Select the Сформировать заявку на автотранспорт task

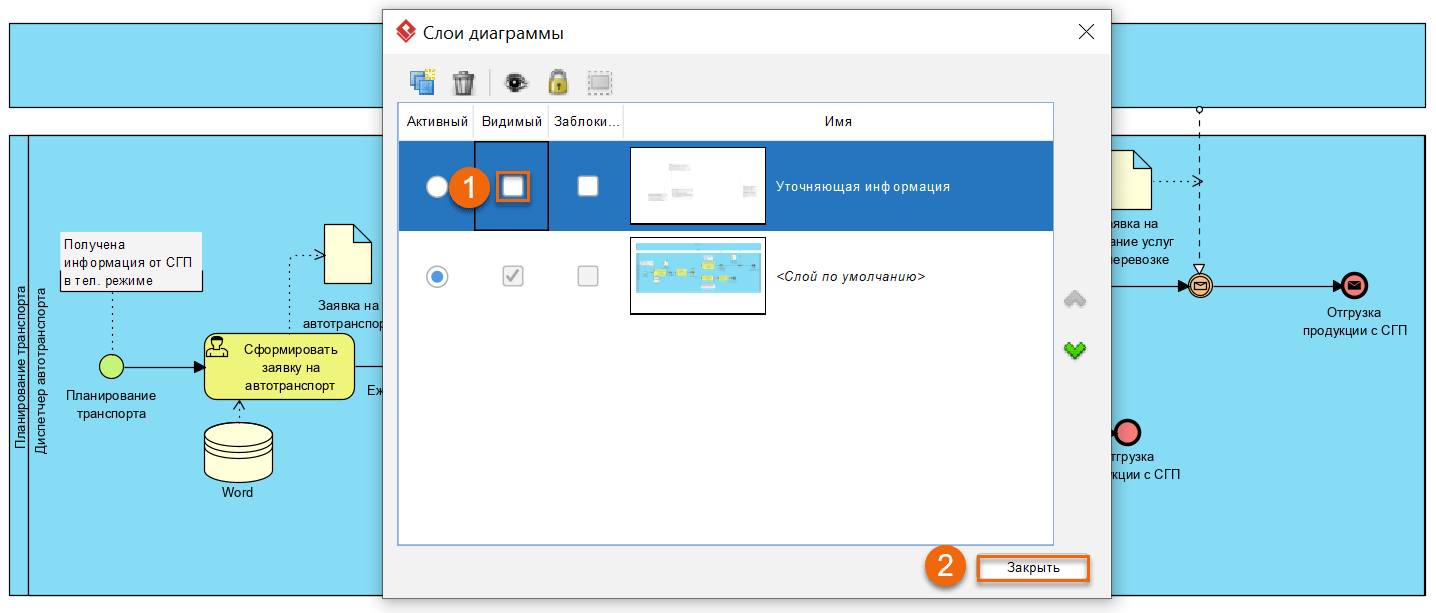point(280,367)
